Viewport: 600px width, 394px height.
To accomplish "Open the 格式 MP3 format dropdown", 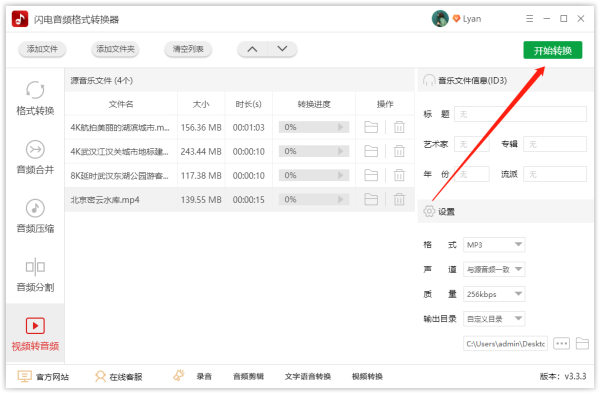I will tap(494, 245).
